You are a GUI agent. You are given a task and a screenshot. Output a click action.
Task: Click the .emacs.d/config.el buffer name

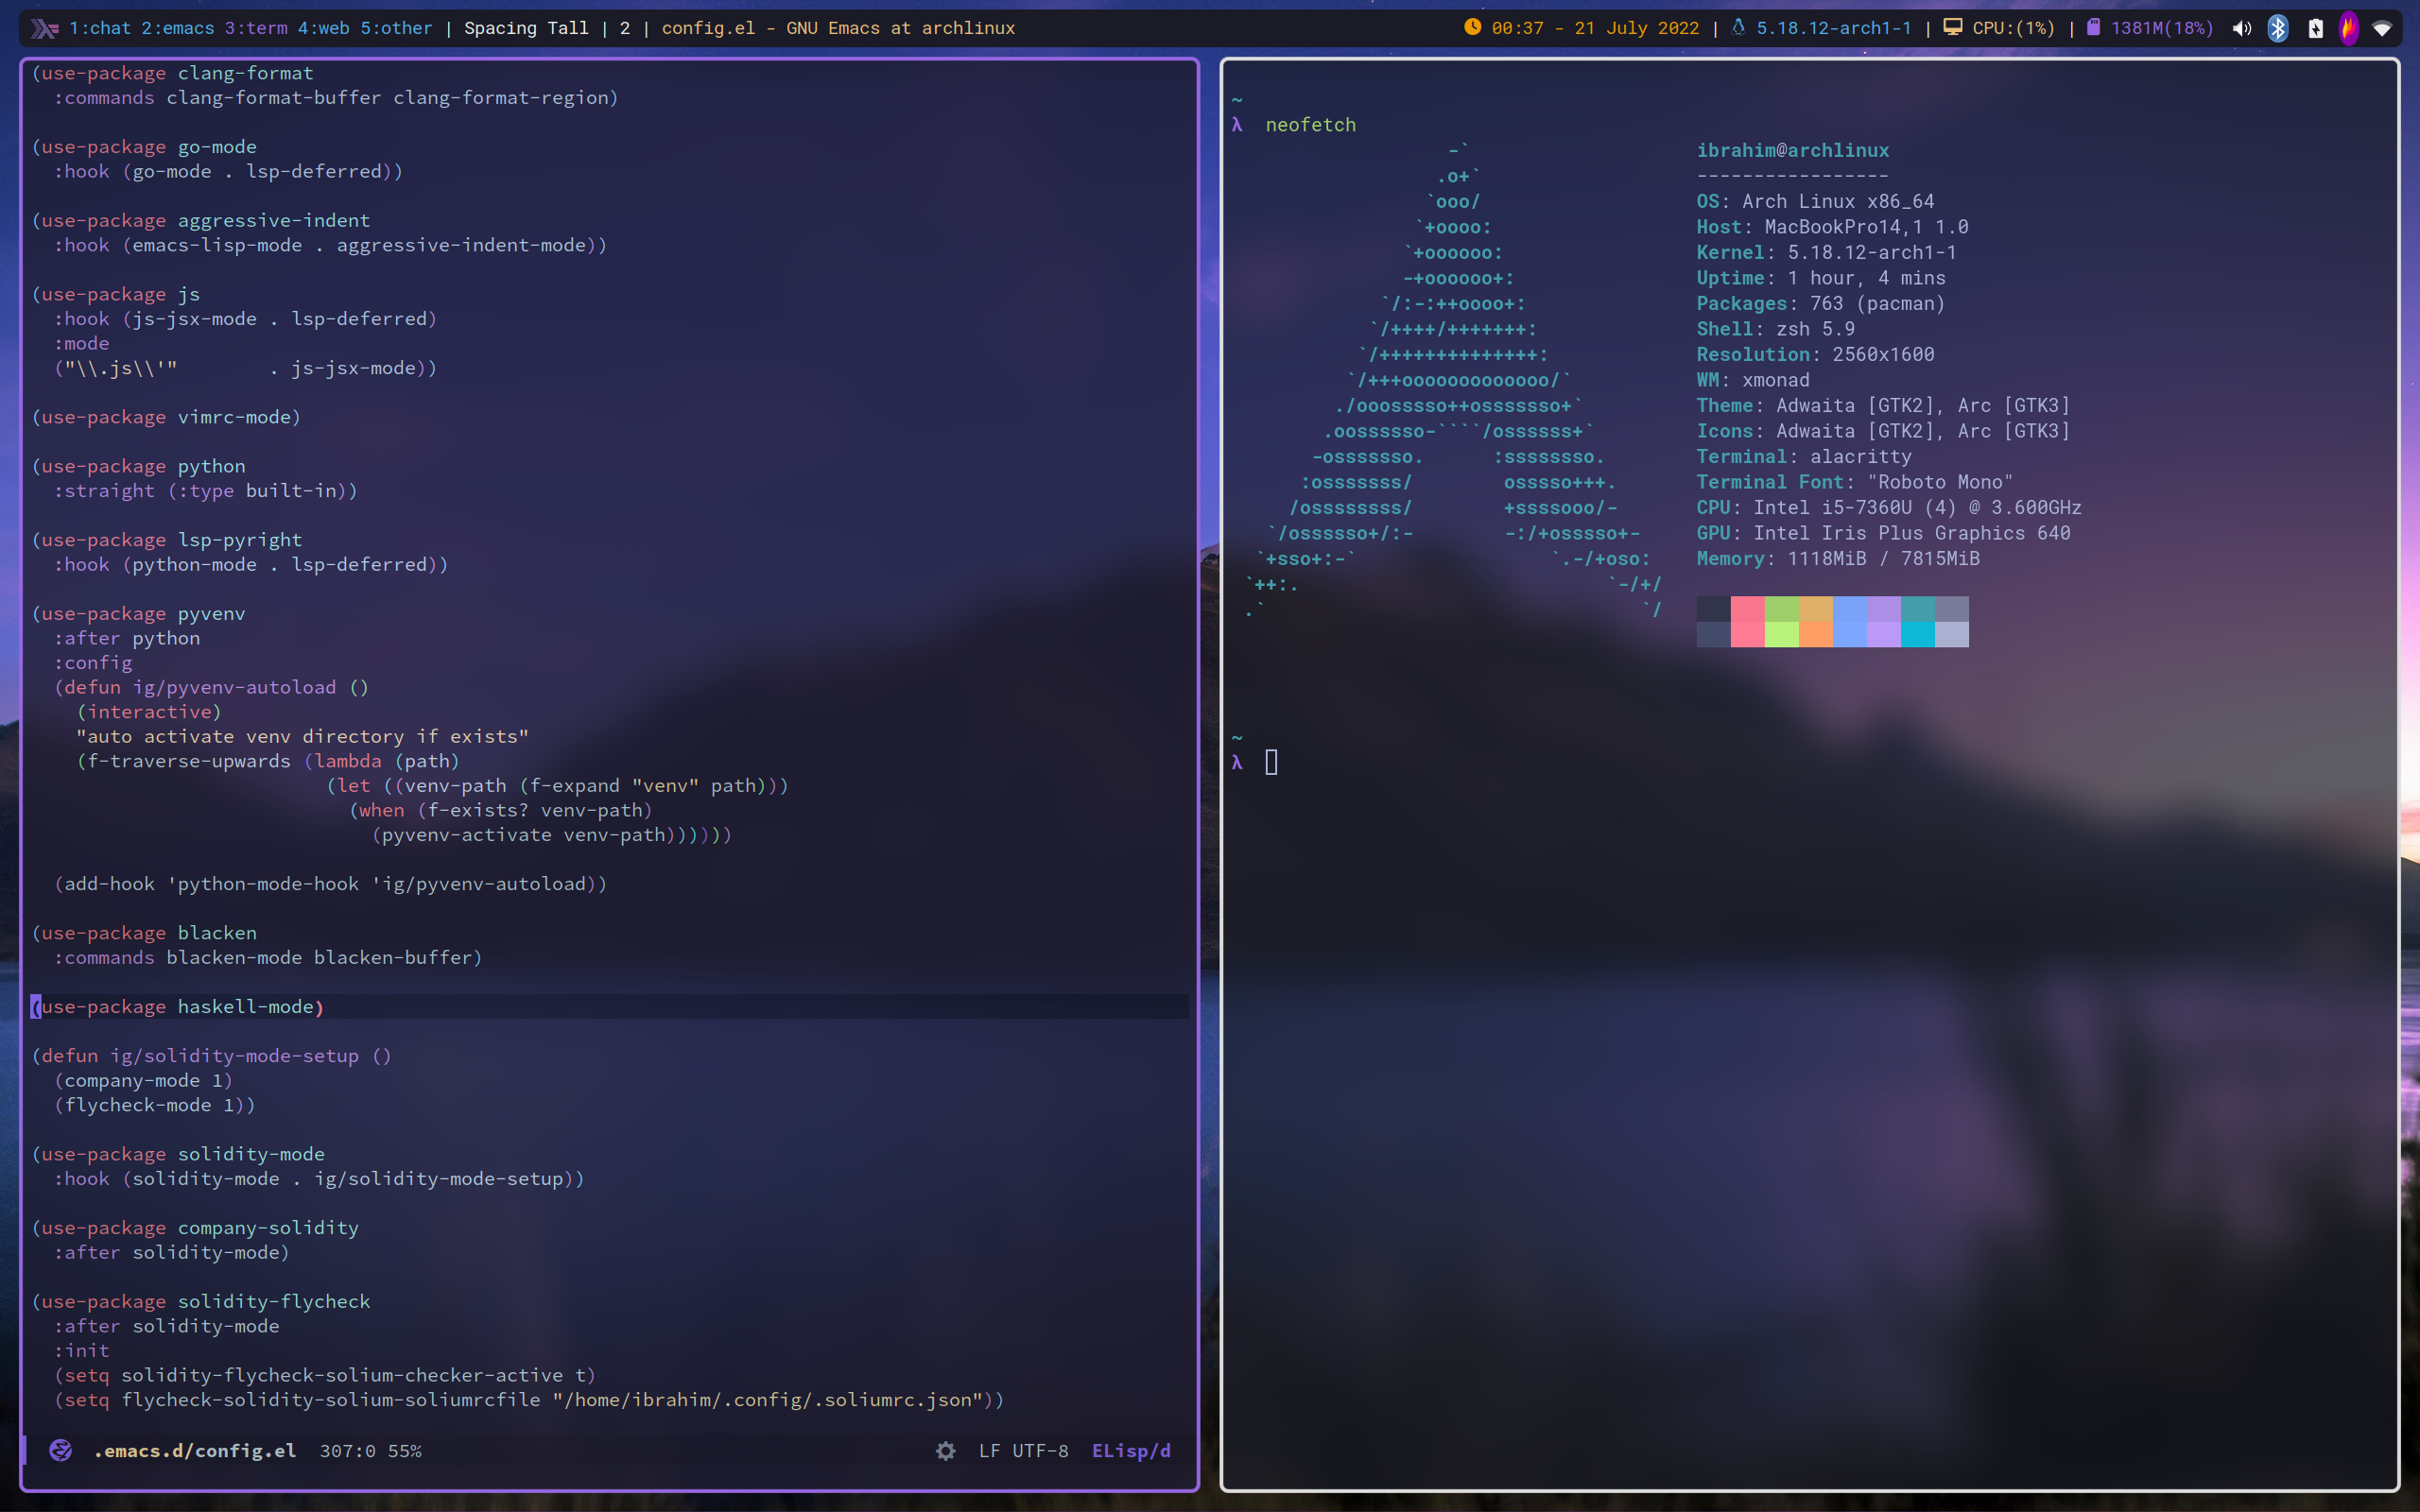click(x=195, y=1450)
